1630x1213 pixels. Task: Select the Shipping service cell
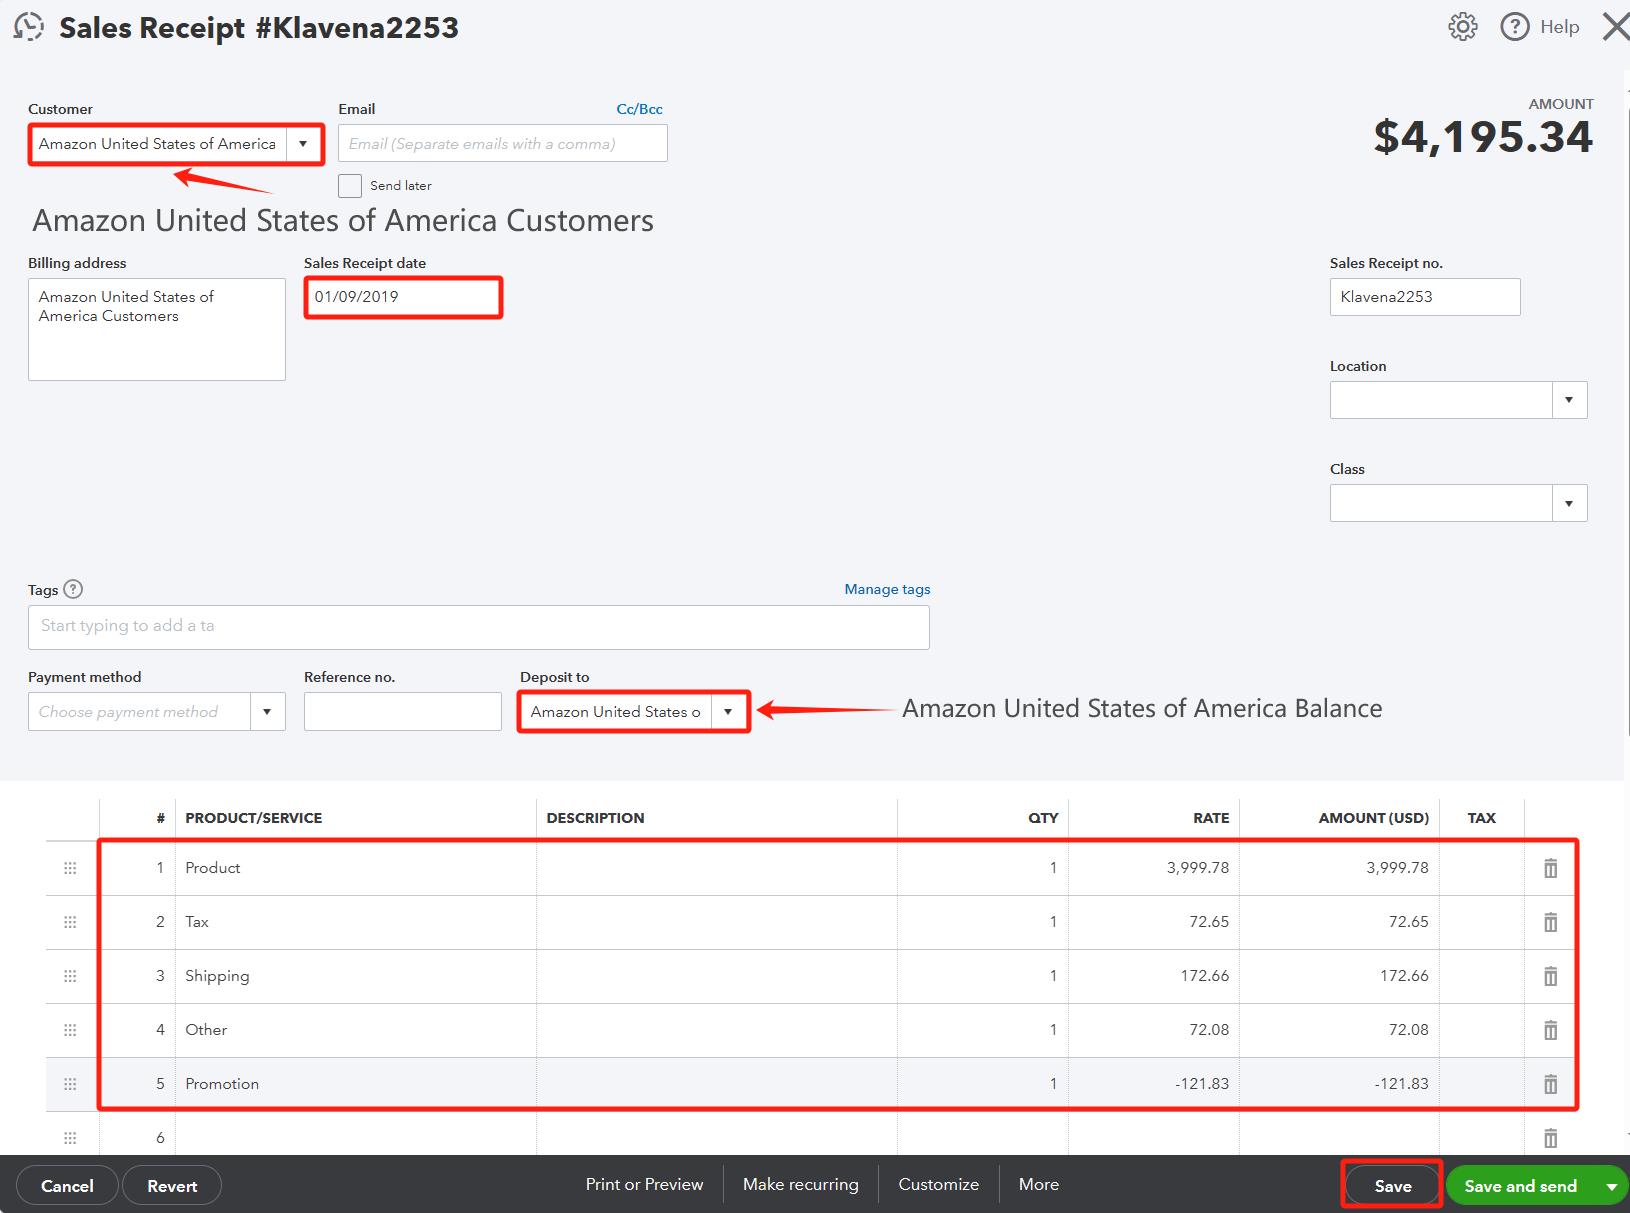(356, 976)
